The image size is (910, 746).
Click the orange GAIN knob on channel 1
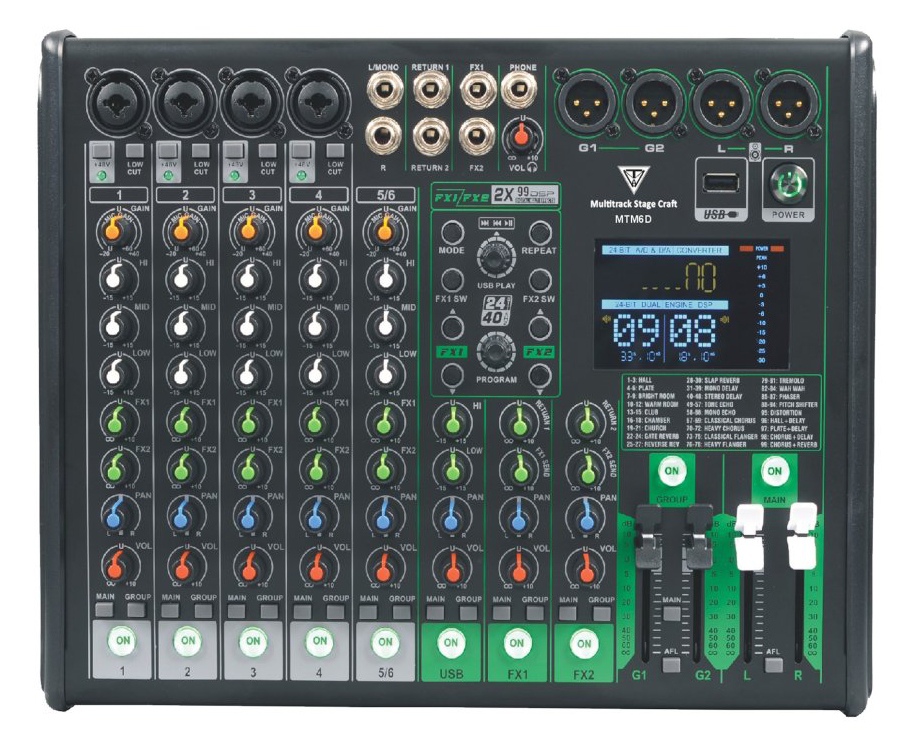(118, 230)
